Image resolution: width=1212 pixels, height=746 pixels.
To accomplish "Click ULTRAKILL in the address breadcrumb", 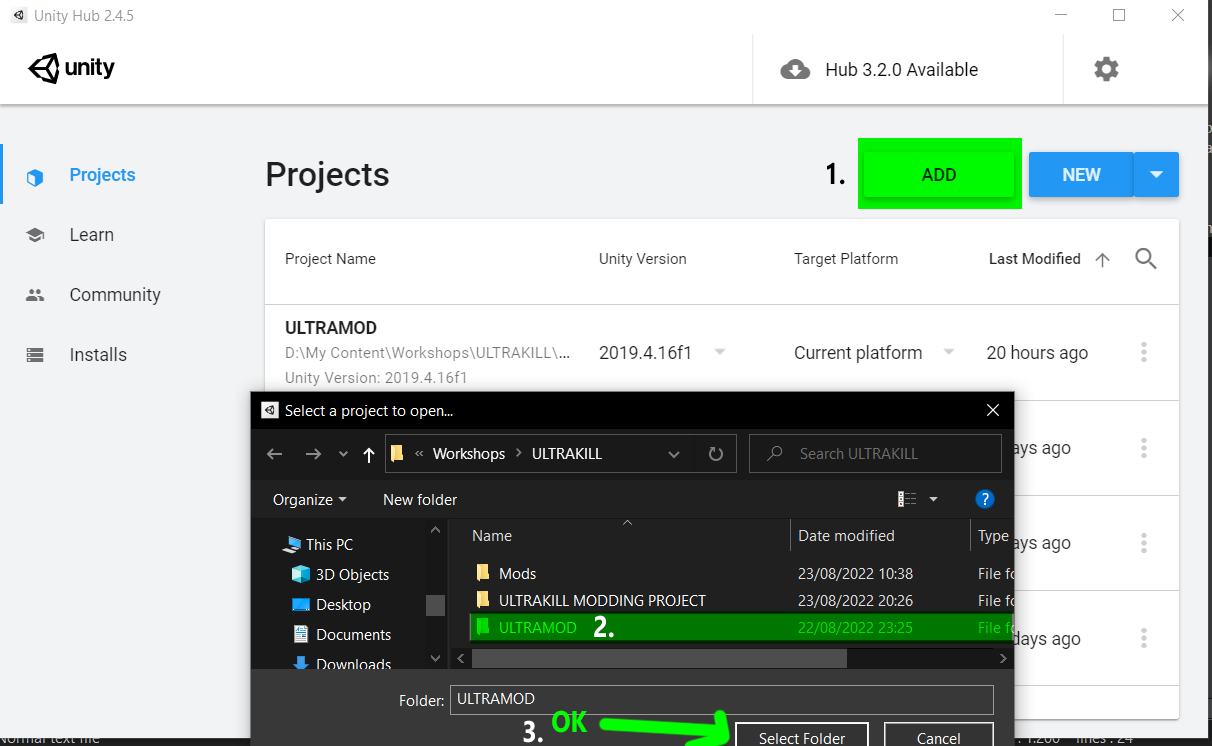I will (567, 454).
